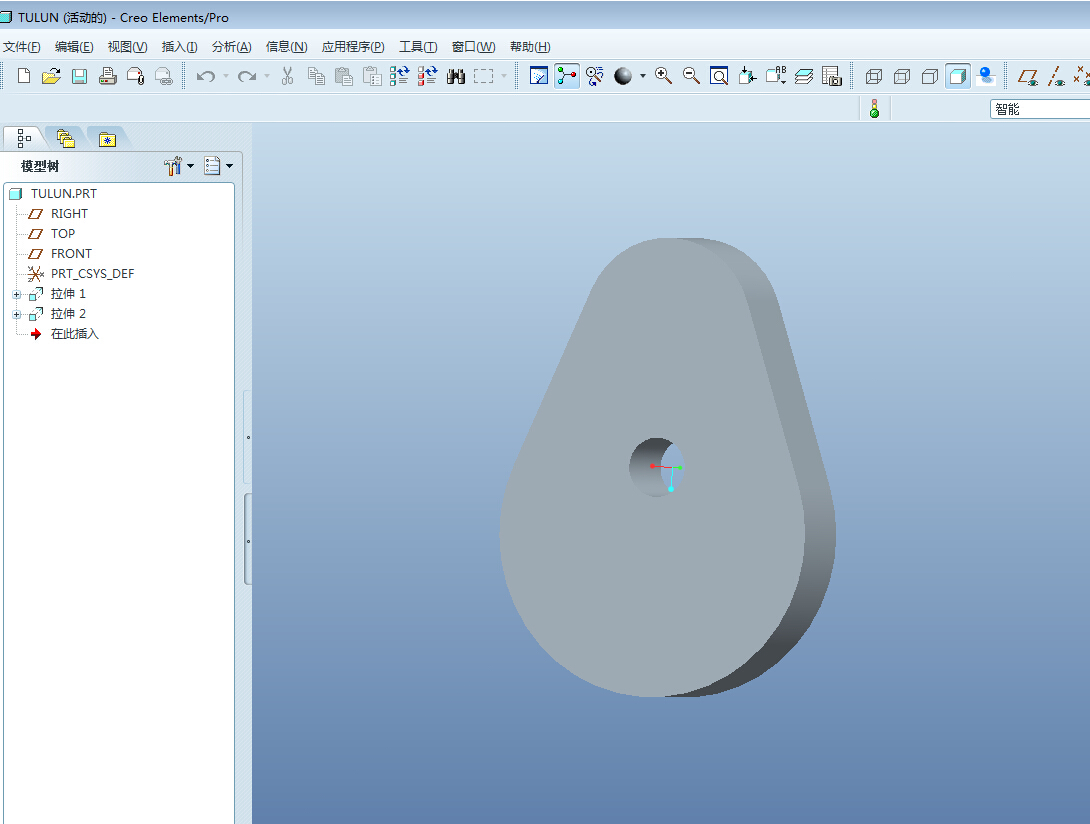Open appearance gallery sphere icon
The image size is (1090, 824).
coord(623,76)
